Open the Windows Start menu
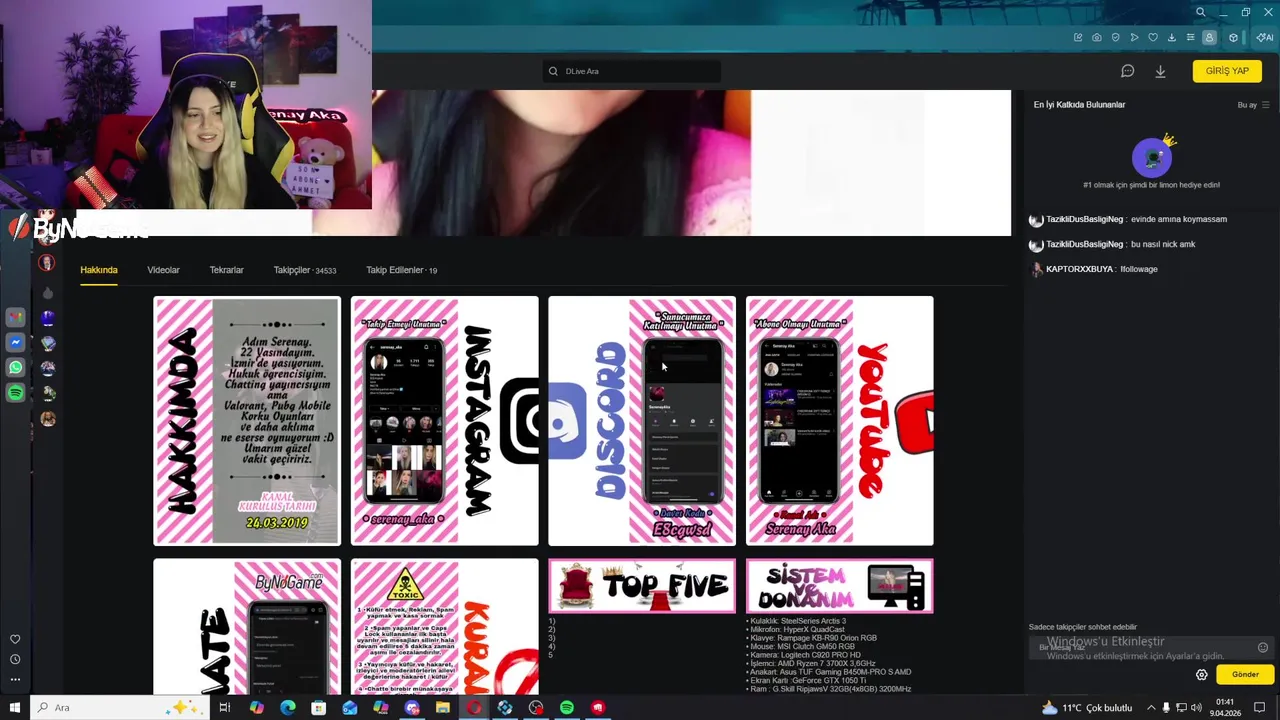The image size is (1280, 720). (14, 708)
